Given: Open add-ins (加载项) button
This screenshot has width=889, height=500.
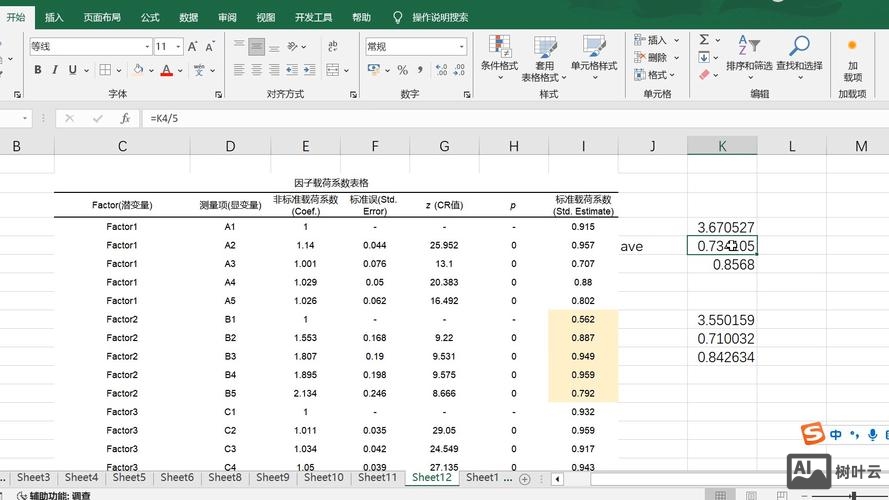Looking at the screenshot, I should (x=852, y=61).
